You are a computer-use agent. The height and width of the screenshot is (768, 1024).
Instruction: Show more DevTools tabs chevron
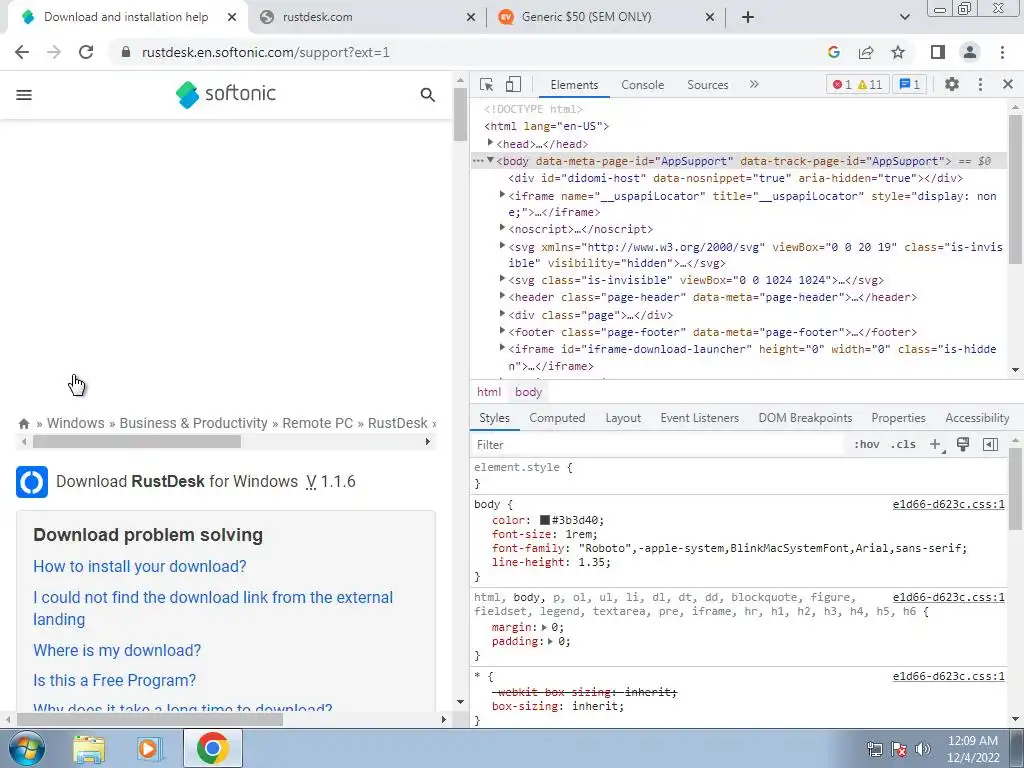754,84
